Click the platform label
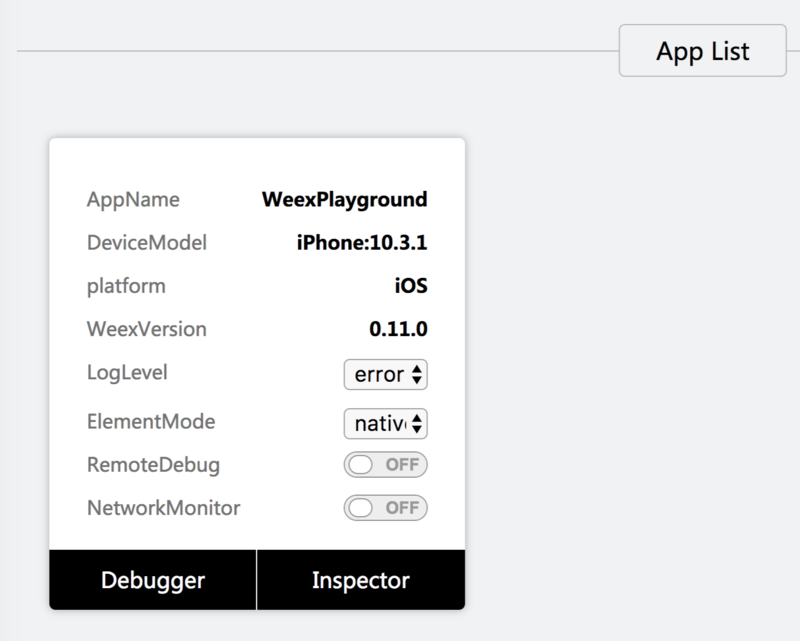Screen dimensions: 800x641 [x=126, y=286]
